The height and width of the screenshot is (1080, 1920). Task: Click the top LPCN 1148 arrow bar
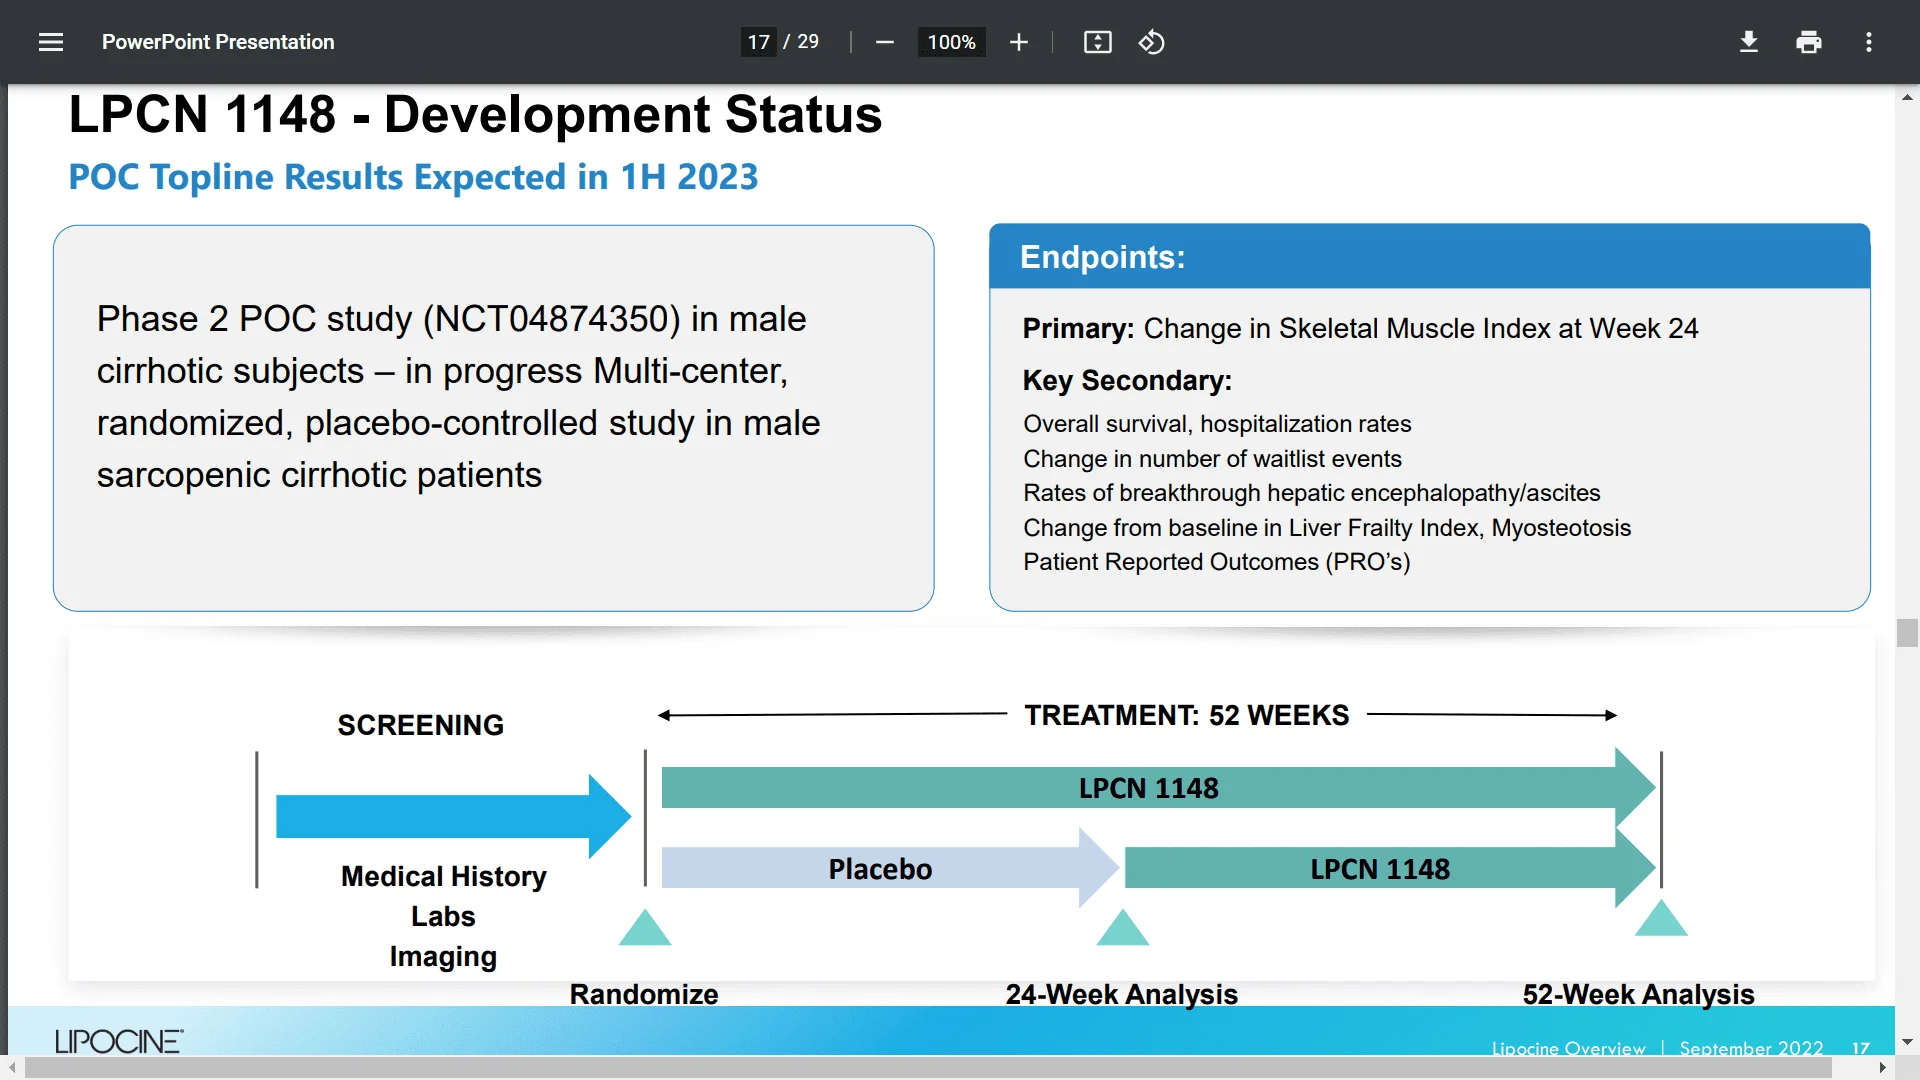click(x=1158, y=788)
